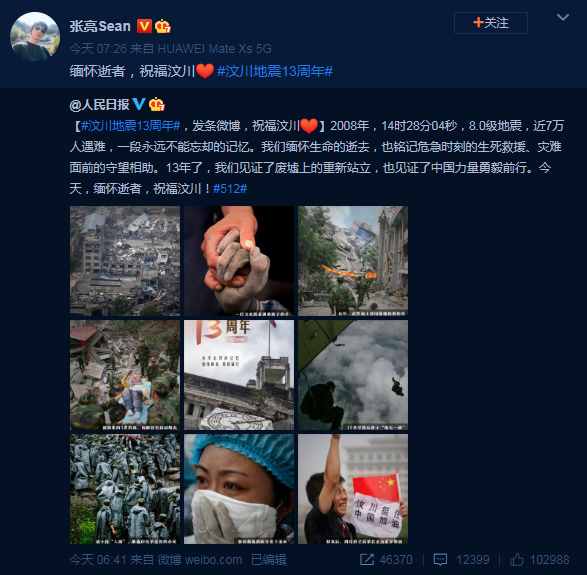Click the repost icon with 46370
Viewport: 587px width, 575px height.
367,560
